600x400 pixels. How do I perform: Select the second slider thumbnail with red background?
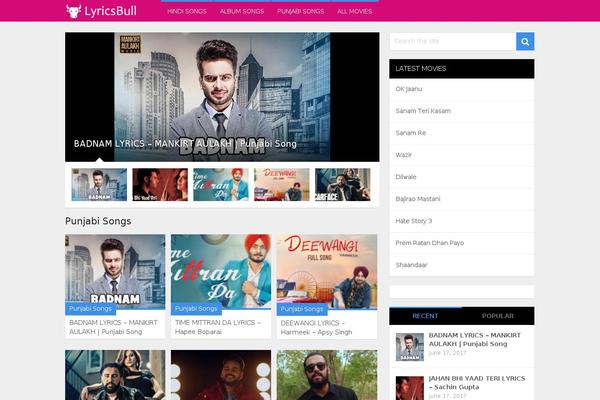pyautogui.click(x=160, y=184)
